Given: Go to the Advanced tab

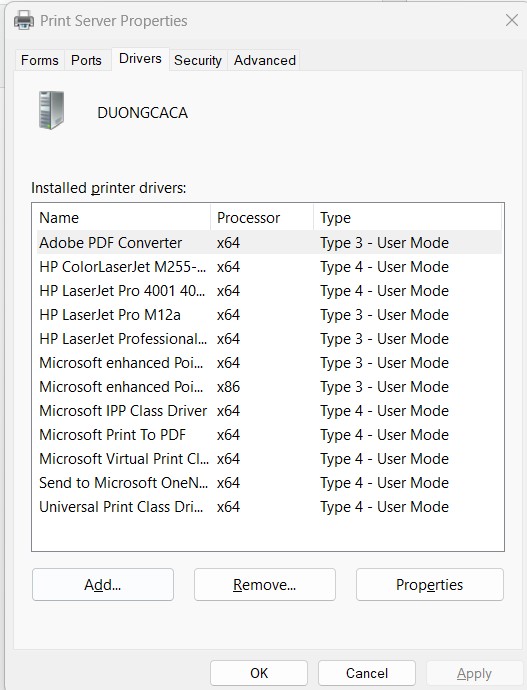Looking at the screenshot, I should pyautogui.click(x=264, y=60).
